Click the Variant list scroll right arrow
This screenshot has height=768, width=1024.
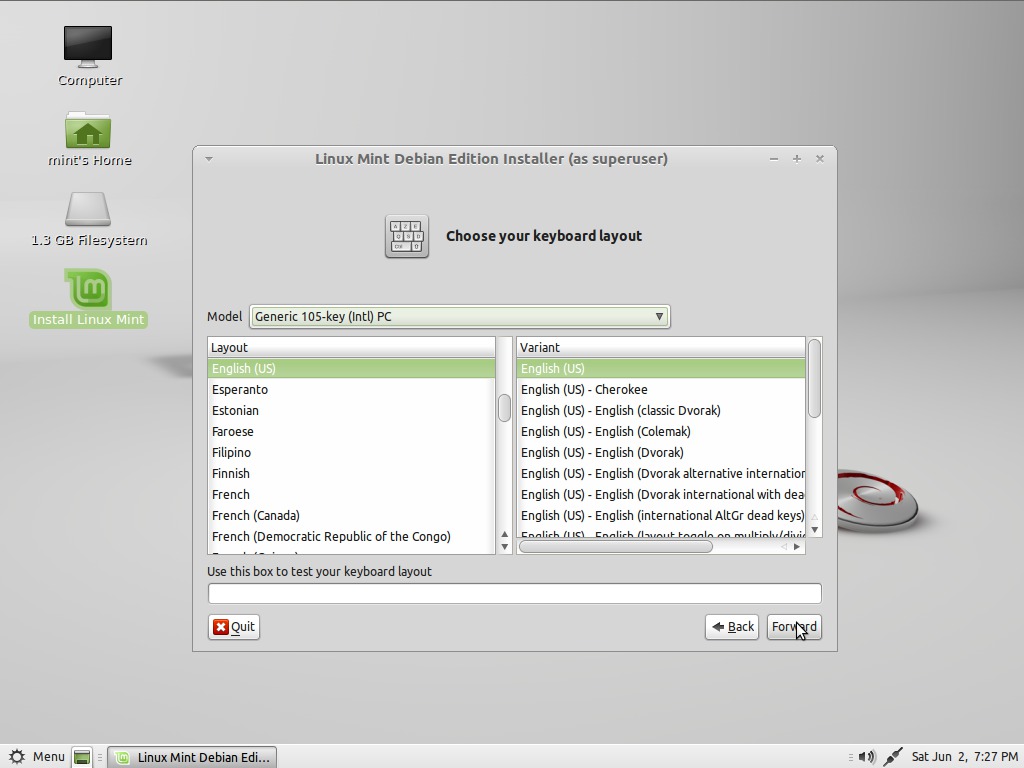pos(797,547)
